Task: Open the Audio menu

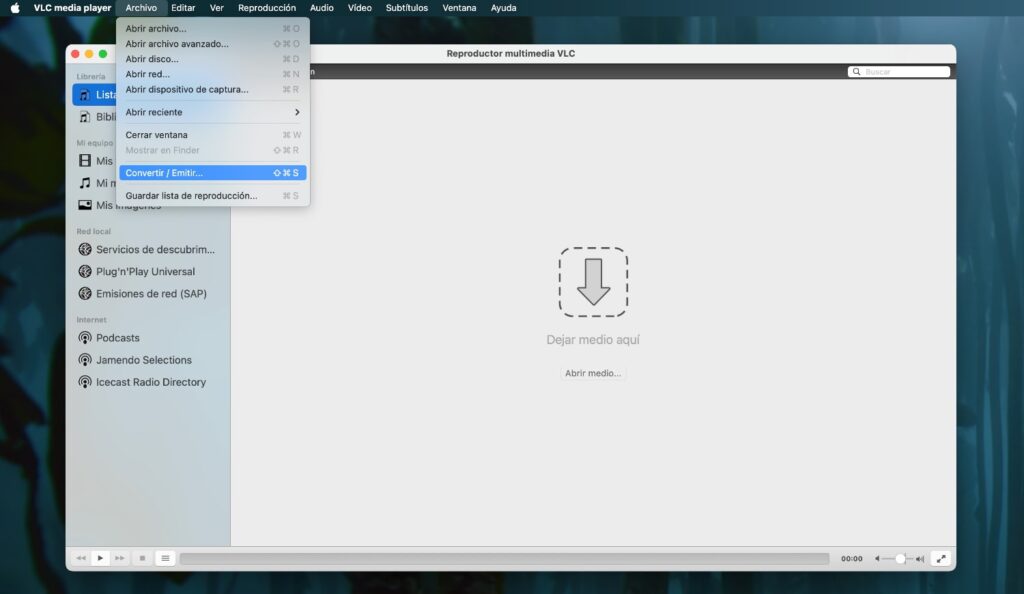Action: click(321, 7)
